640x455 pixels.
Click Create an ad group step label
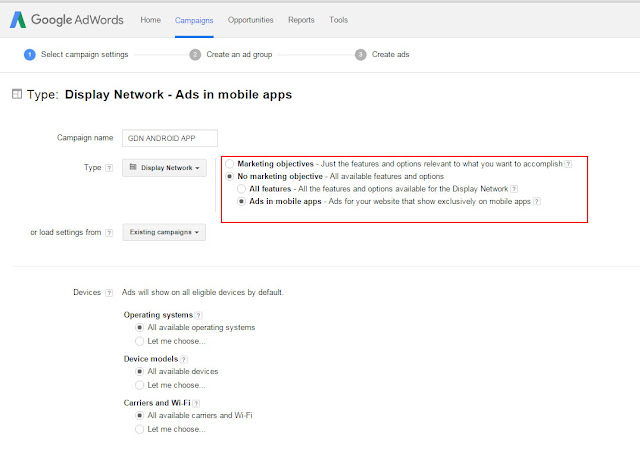[x=239, y=55]
